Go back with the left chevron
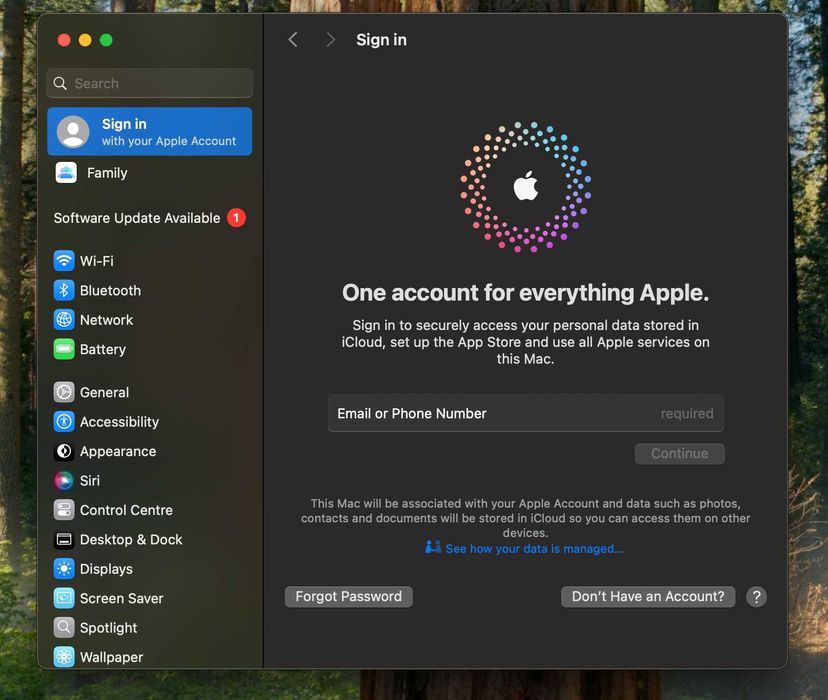Viewport: 828px width, 700px height. (293, 40)
